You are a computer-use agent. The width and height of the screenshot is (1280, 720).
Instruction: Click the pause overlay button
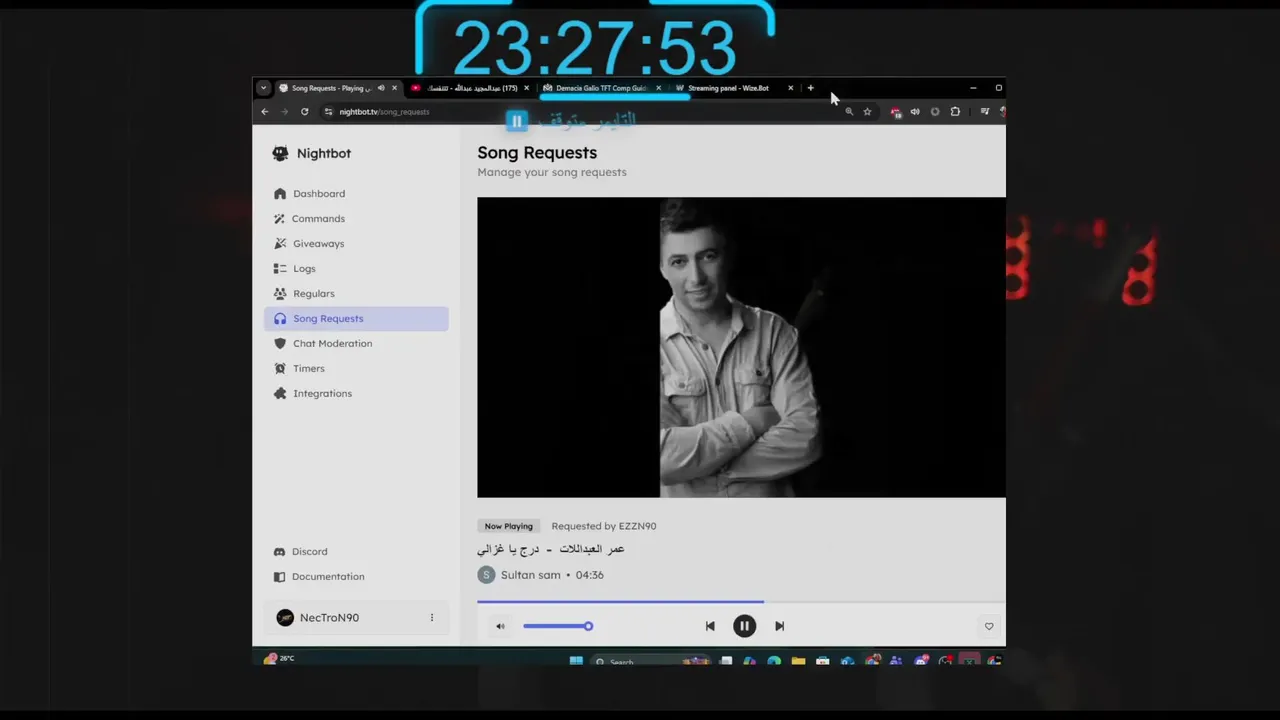516,121
